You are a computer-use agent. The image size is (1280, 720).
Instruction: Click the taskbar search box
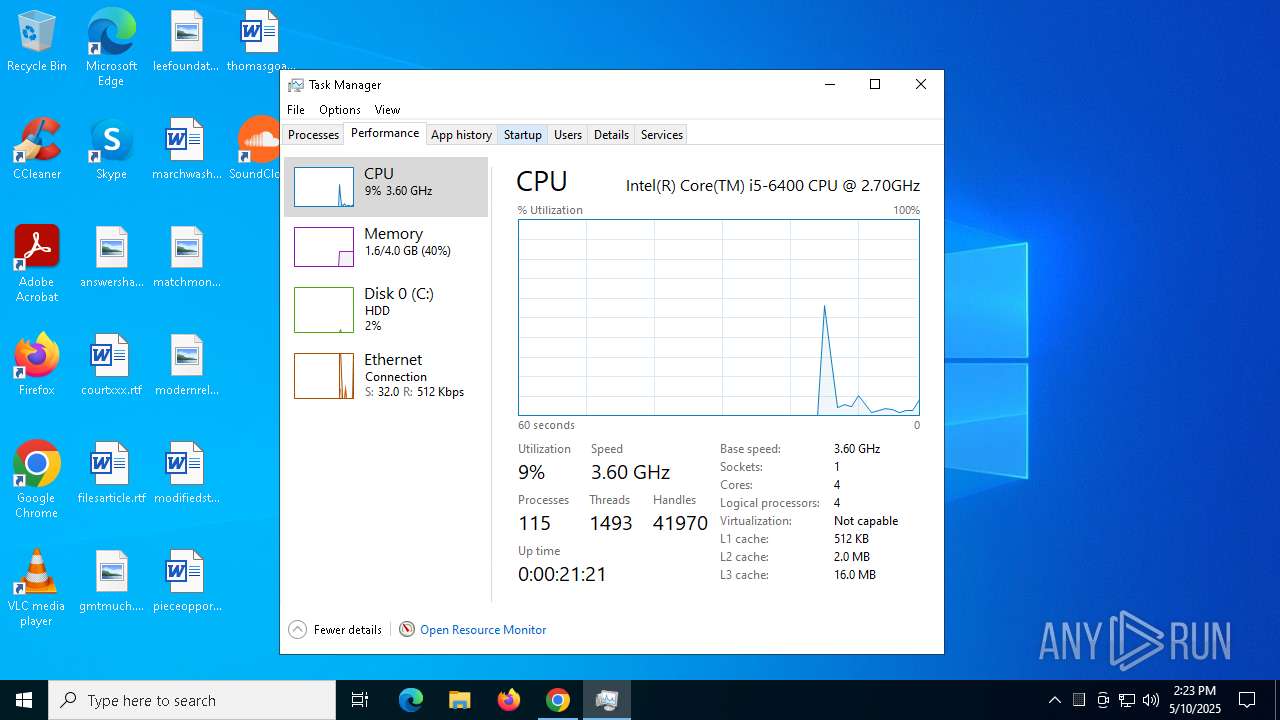pyautogui.click(x=192, y=700)
